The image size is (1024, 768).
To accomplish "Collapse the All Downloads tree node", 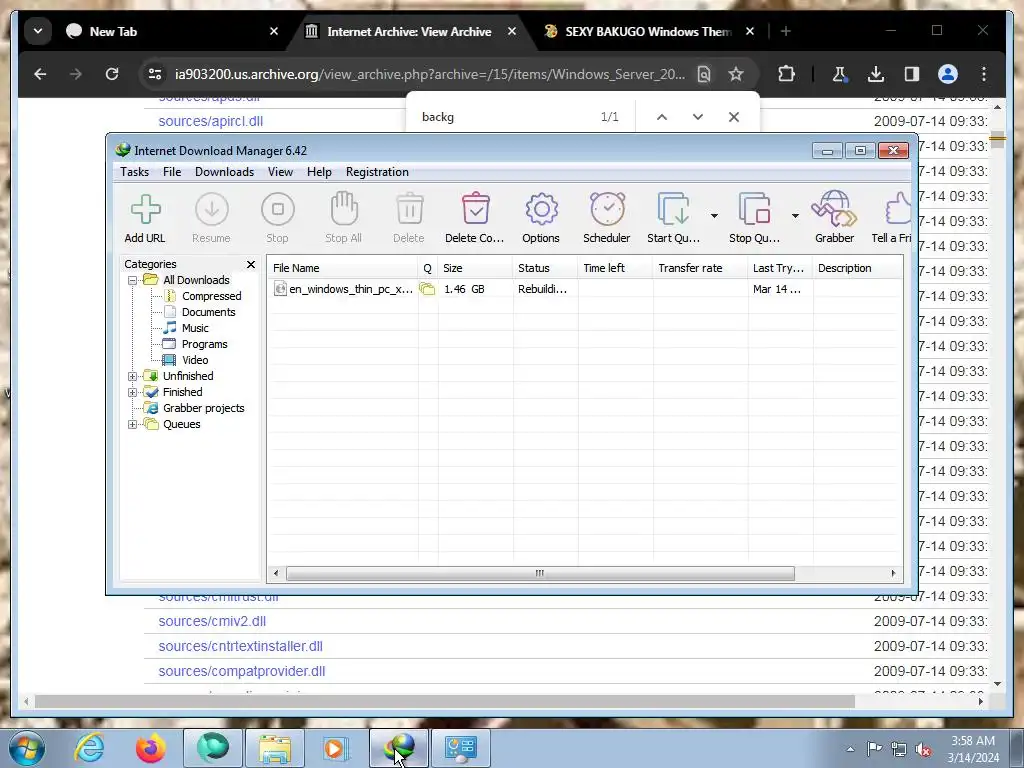I will [x=133, y=280].
